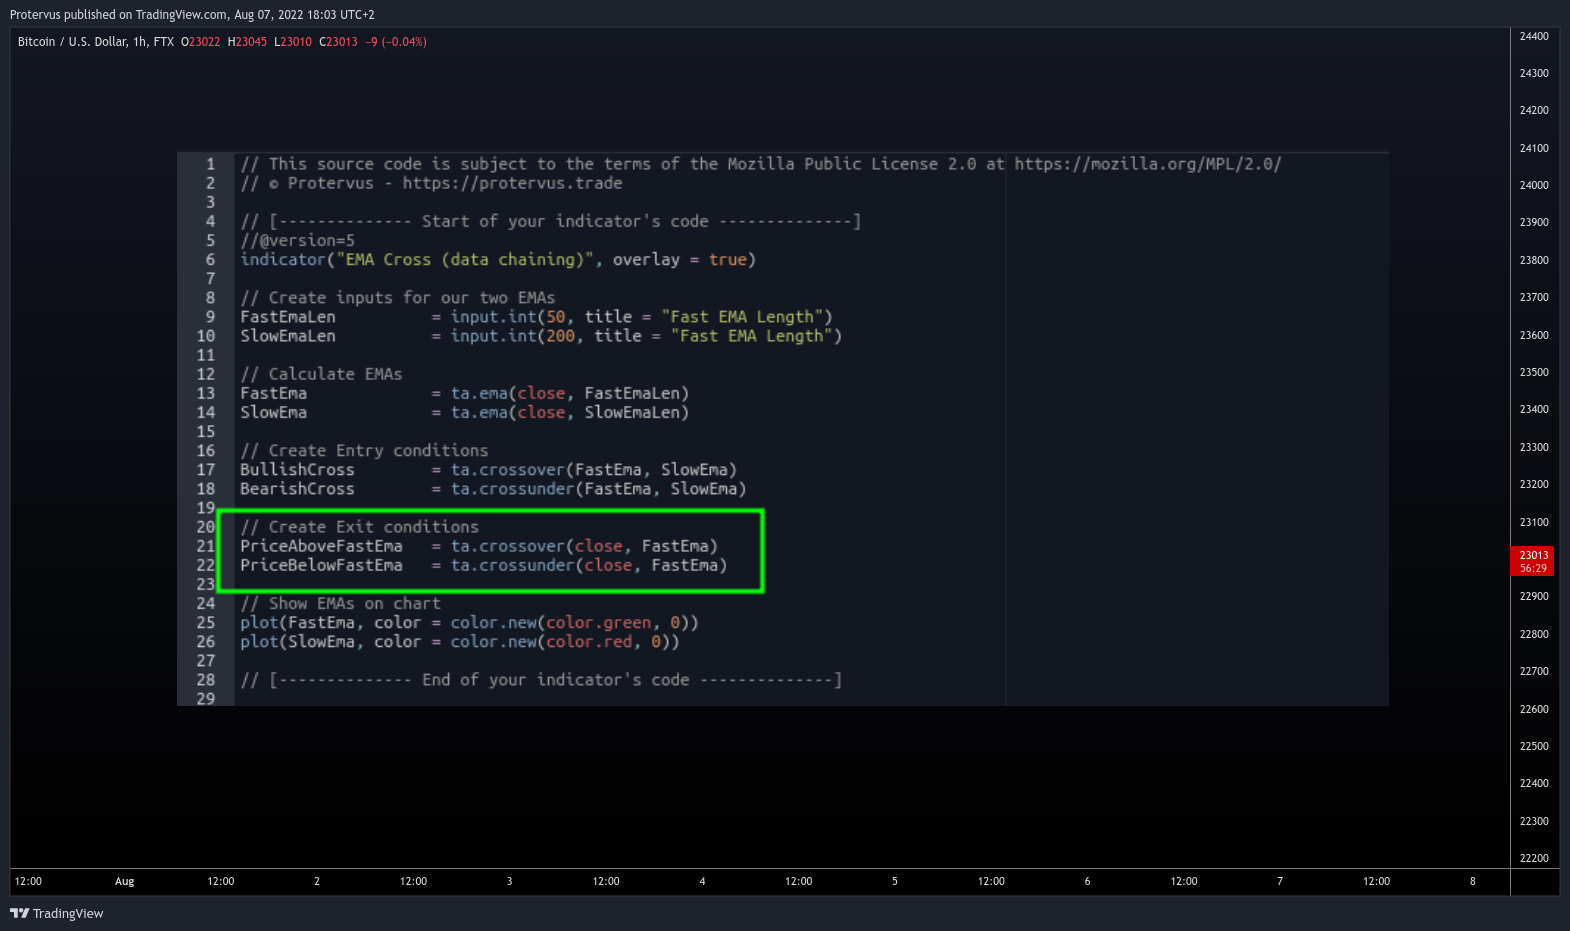Click line number 29 in the gutter
Viewport: 1570px width, 931px height.
click(205, 699)
